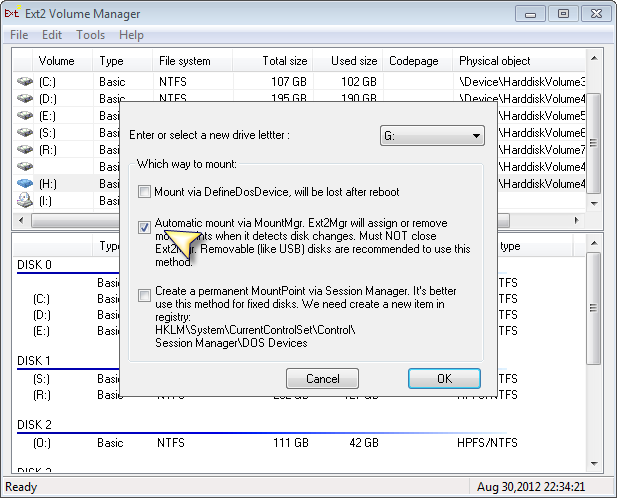Click right arrow of volume list horizontal scrollbar
617x498 pixels.
(577, 220)
